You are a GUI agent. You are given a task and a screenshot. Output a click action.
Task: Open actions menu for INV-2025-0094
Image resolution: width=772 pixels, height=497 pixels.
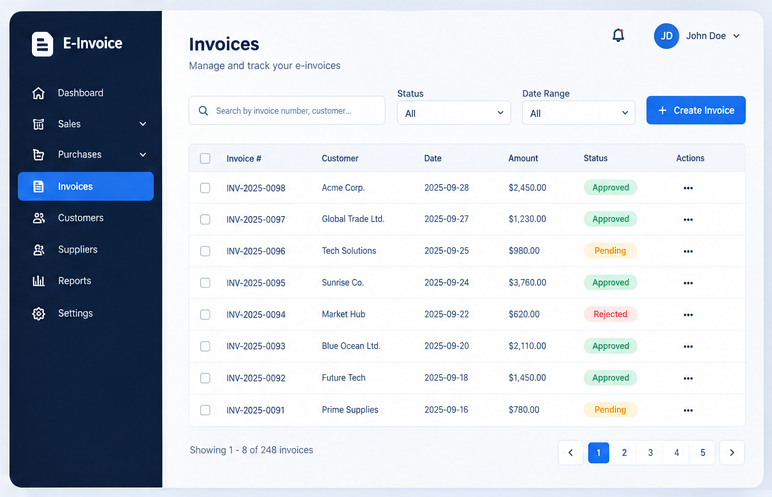tap(688, 315)
